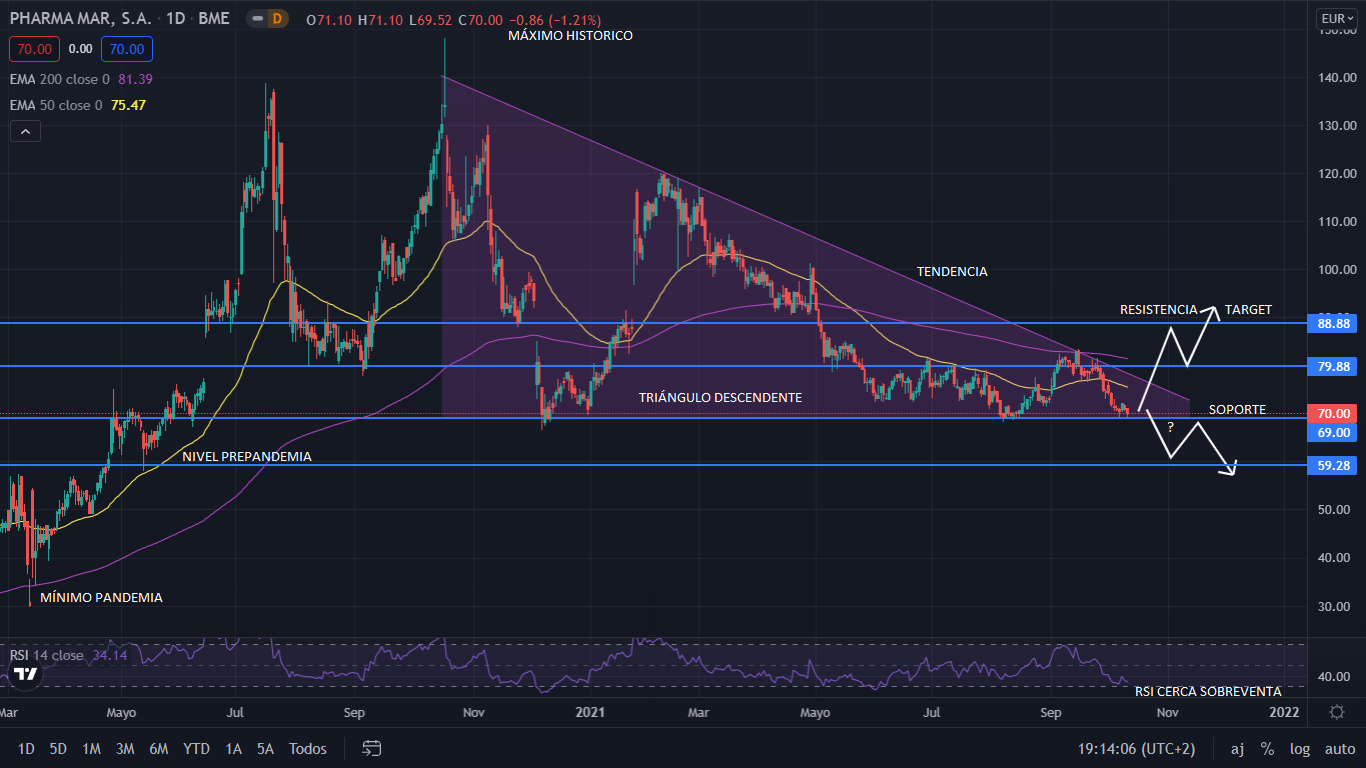The width and height of the screenshot is (1366, 768).
Task: Click the PHARMA MAR, S.A. symbol title
Action: 80,19
